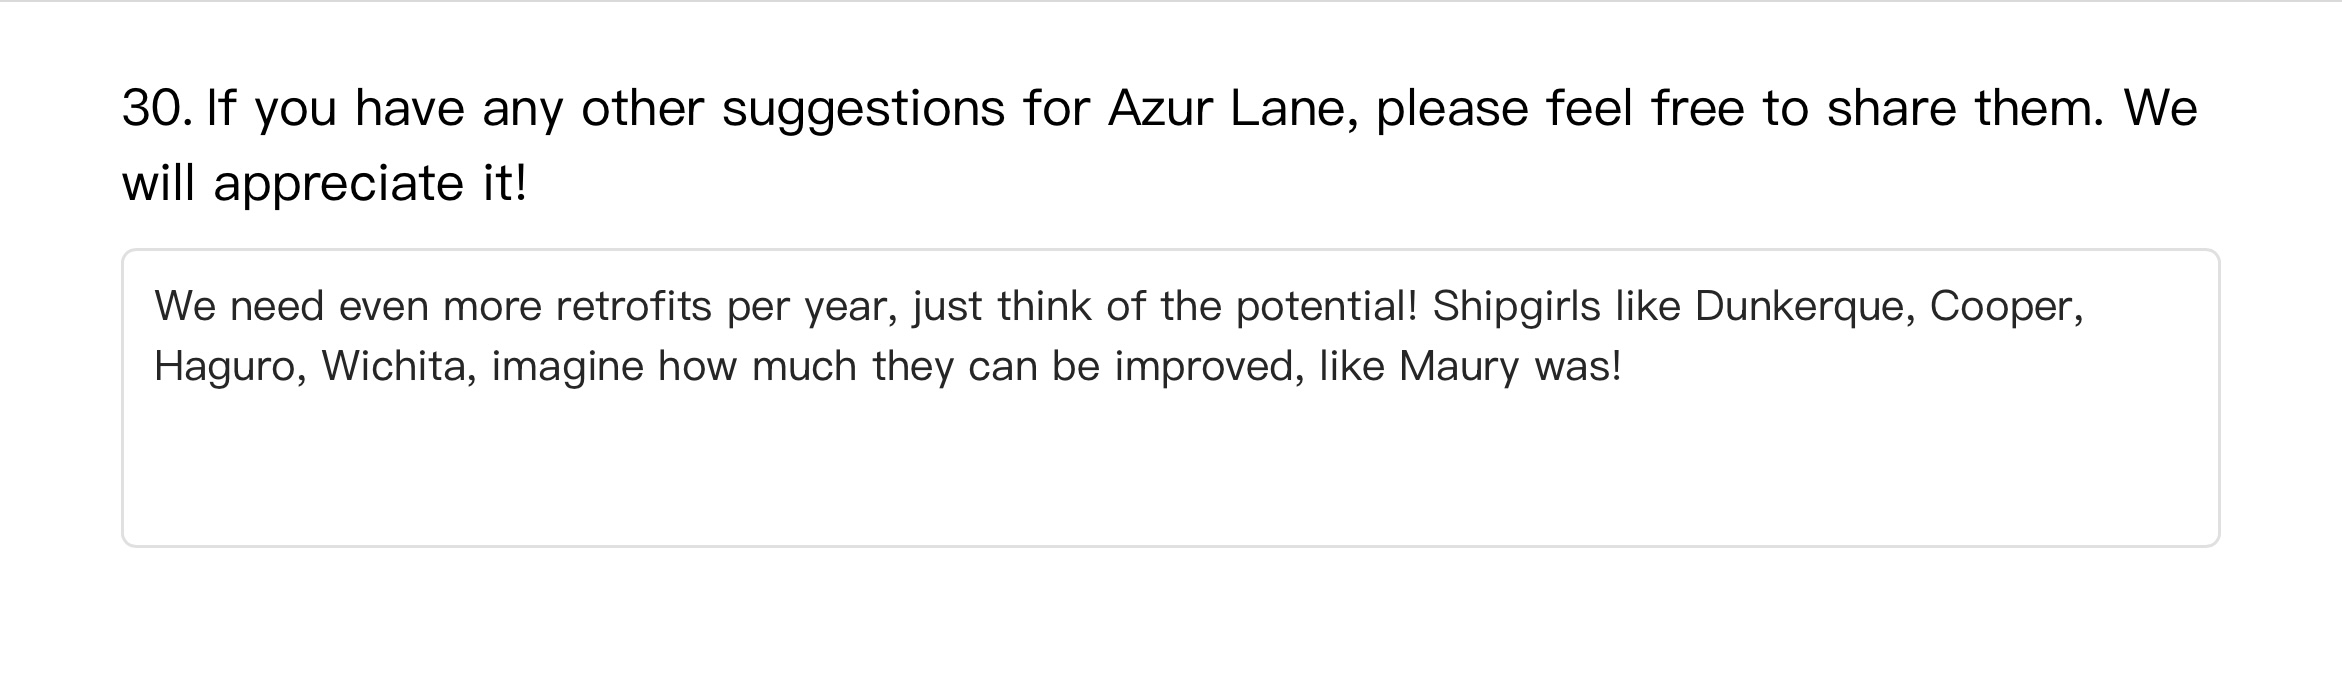Click the word "suggestions" in the question

pyautogui.click(x=862, y=108)
